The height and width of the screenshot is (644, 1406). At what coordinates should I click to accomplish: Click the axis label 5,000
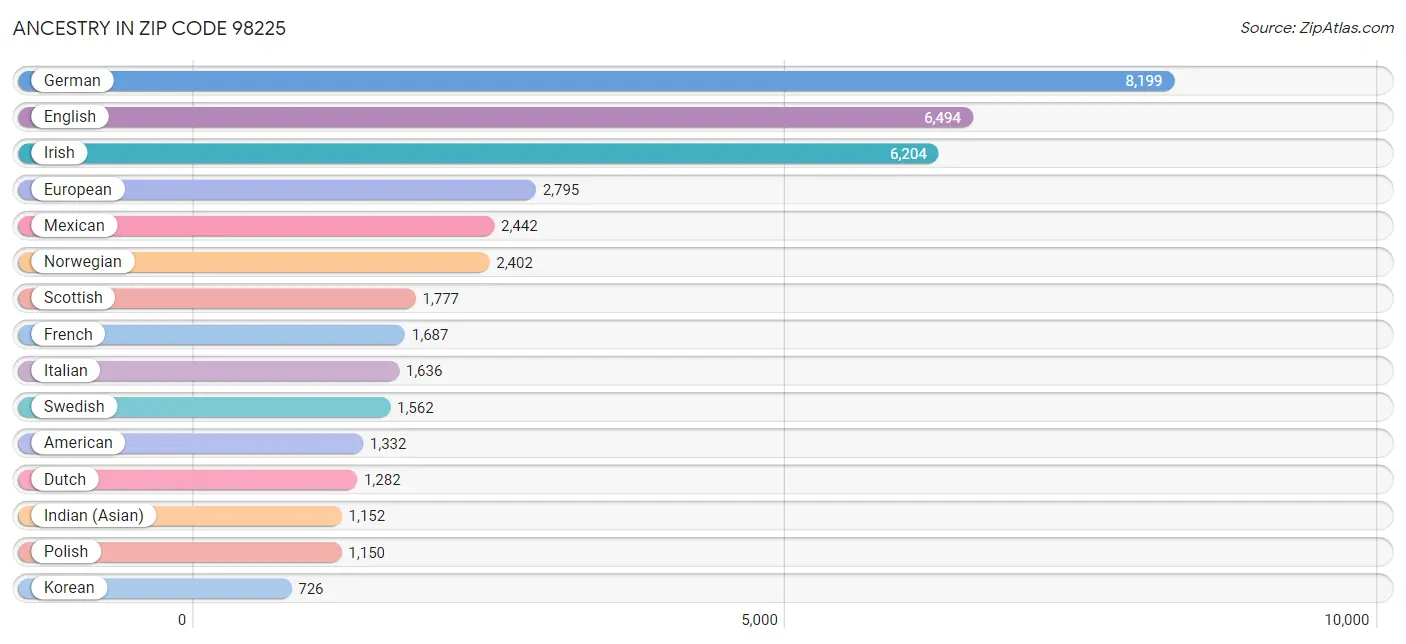(x=760, y=620)
